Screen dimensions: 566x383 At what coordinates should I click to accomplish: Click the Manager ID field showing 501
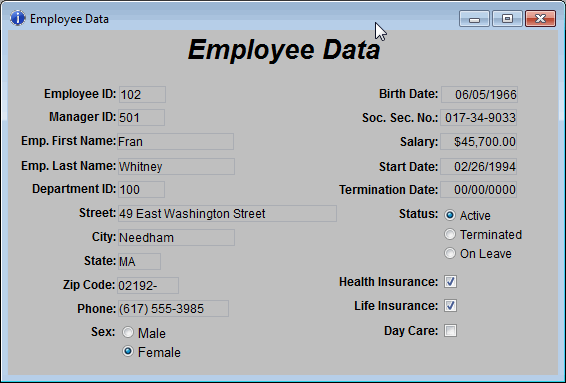[x=142, y=118]
